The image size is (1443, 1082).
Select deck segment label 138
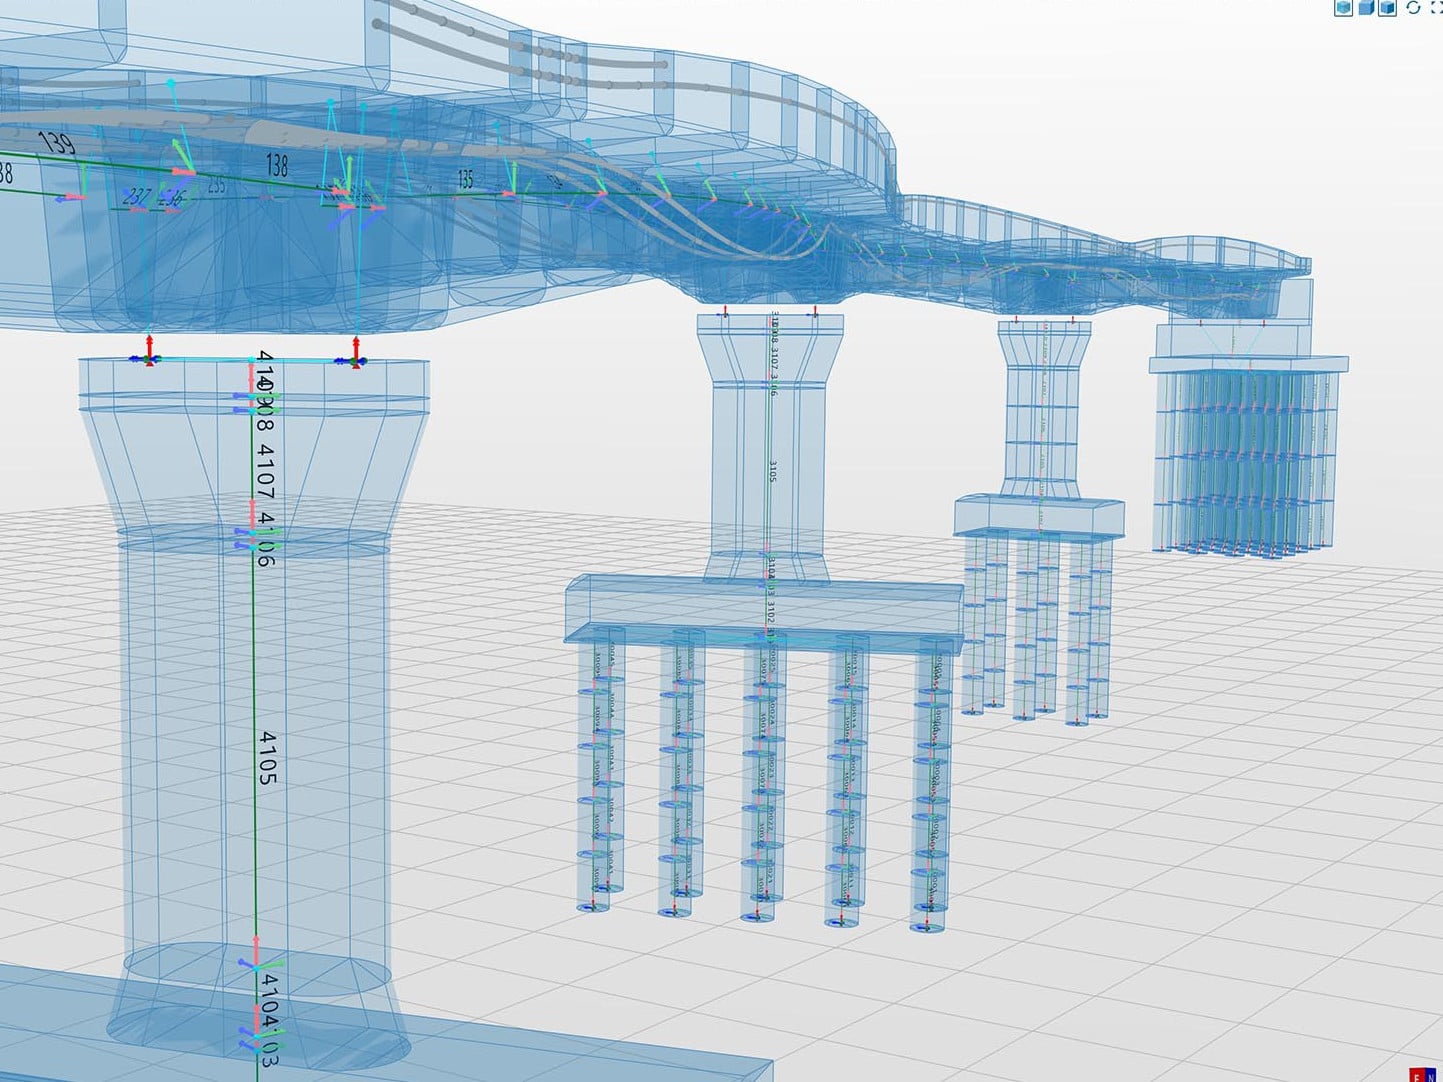click(x=277, y=164)
